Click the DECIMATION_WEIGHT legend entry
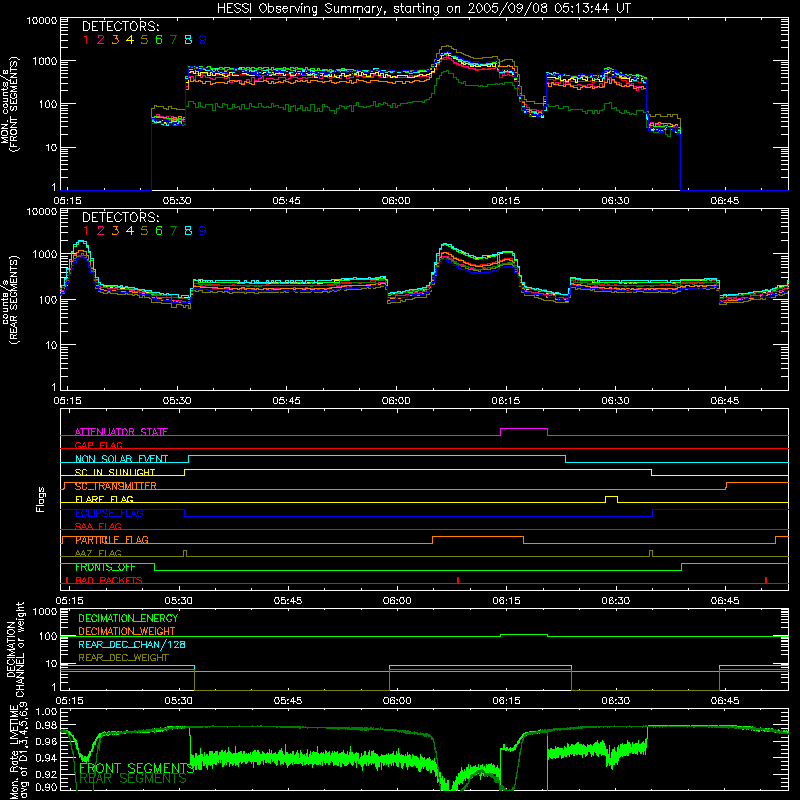Screen dimensions: 800x800 [127, 631]
